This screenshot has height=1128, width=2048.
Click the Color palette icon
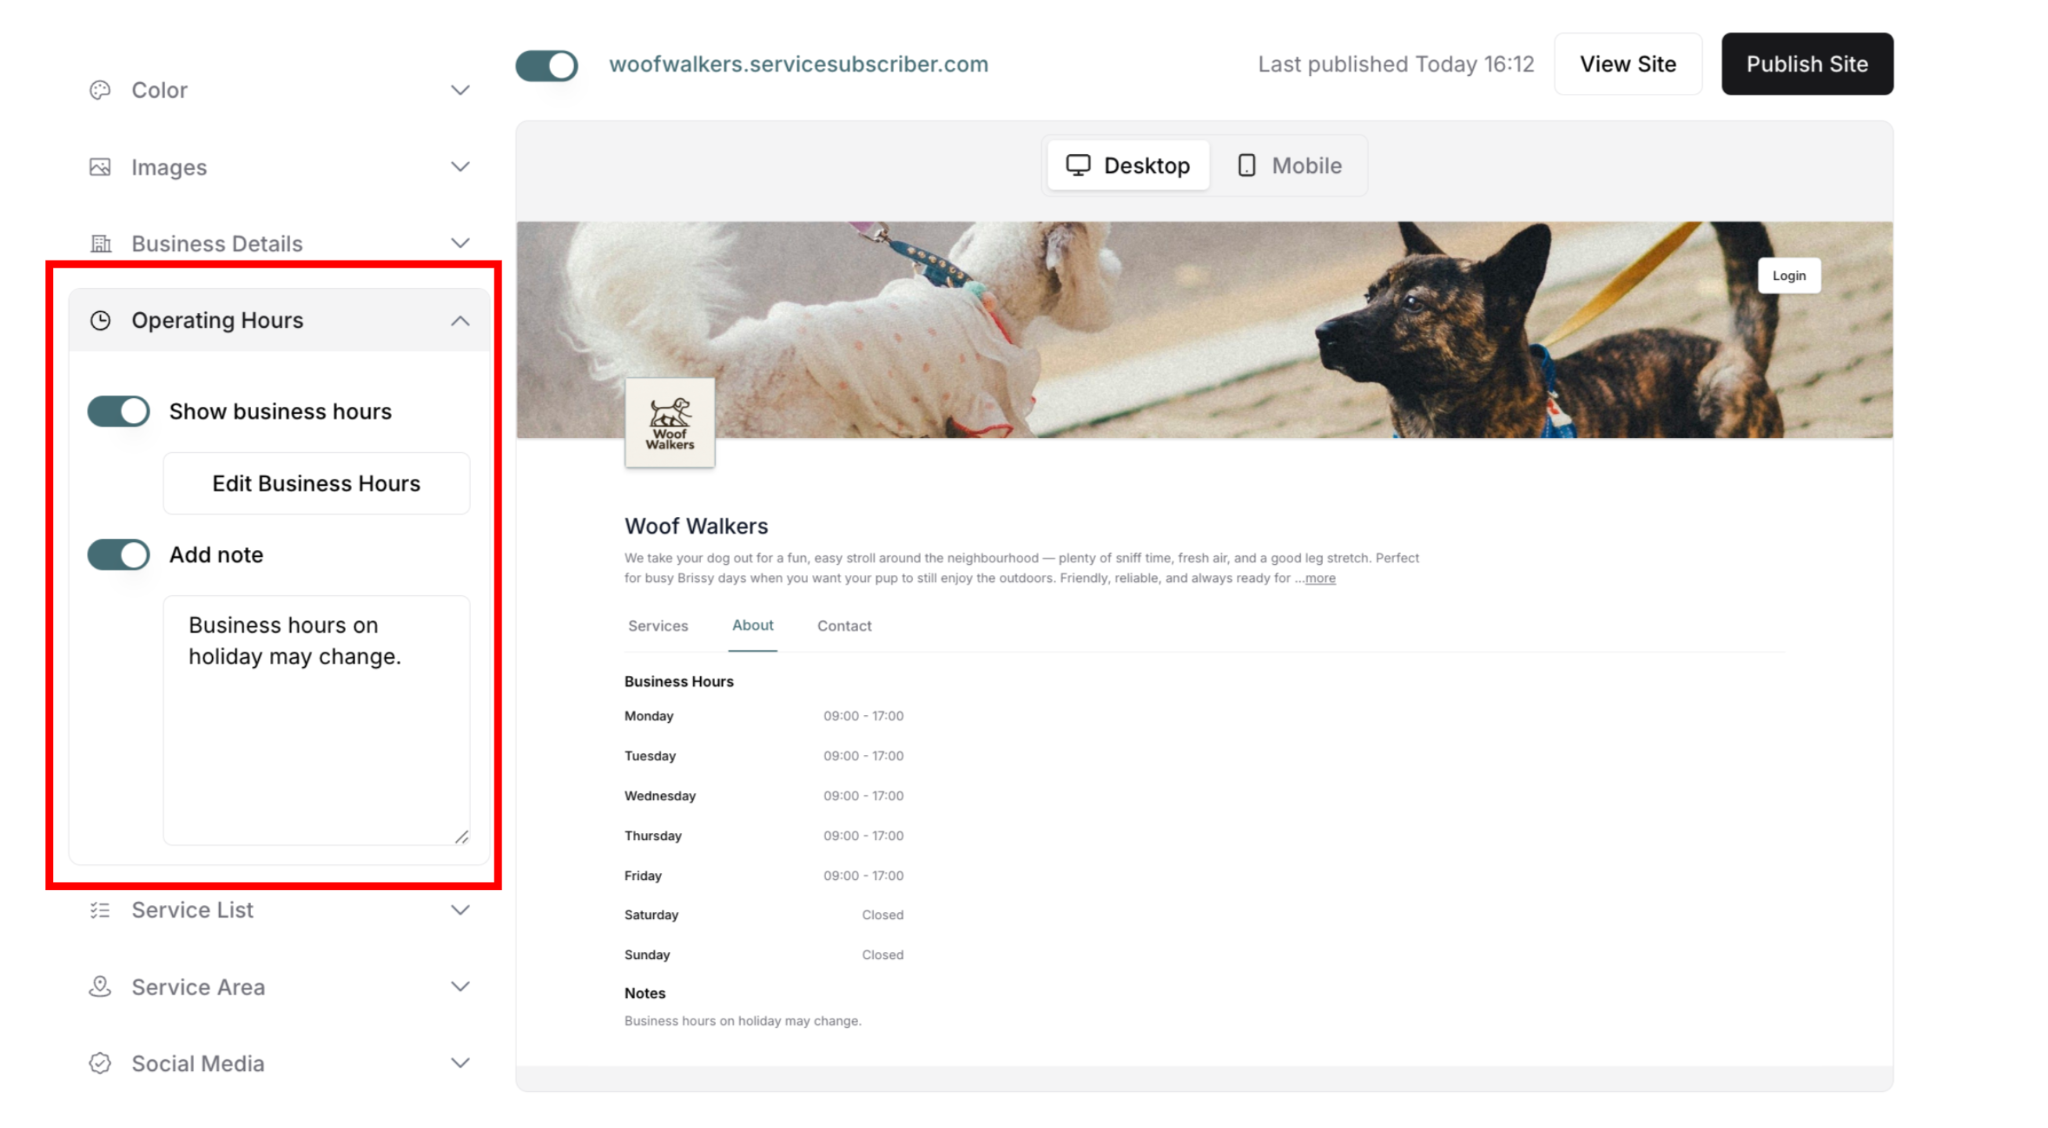100,90
